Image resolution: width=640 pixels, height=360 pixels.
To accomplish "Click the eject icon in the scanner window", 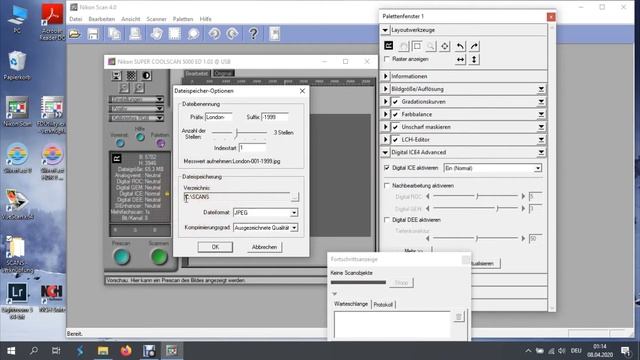I will 117,76.
